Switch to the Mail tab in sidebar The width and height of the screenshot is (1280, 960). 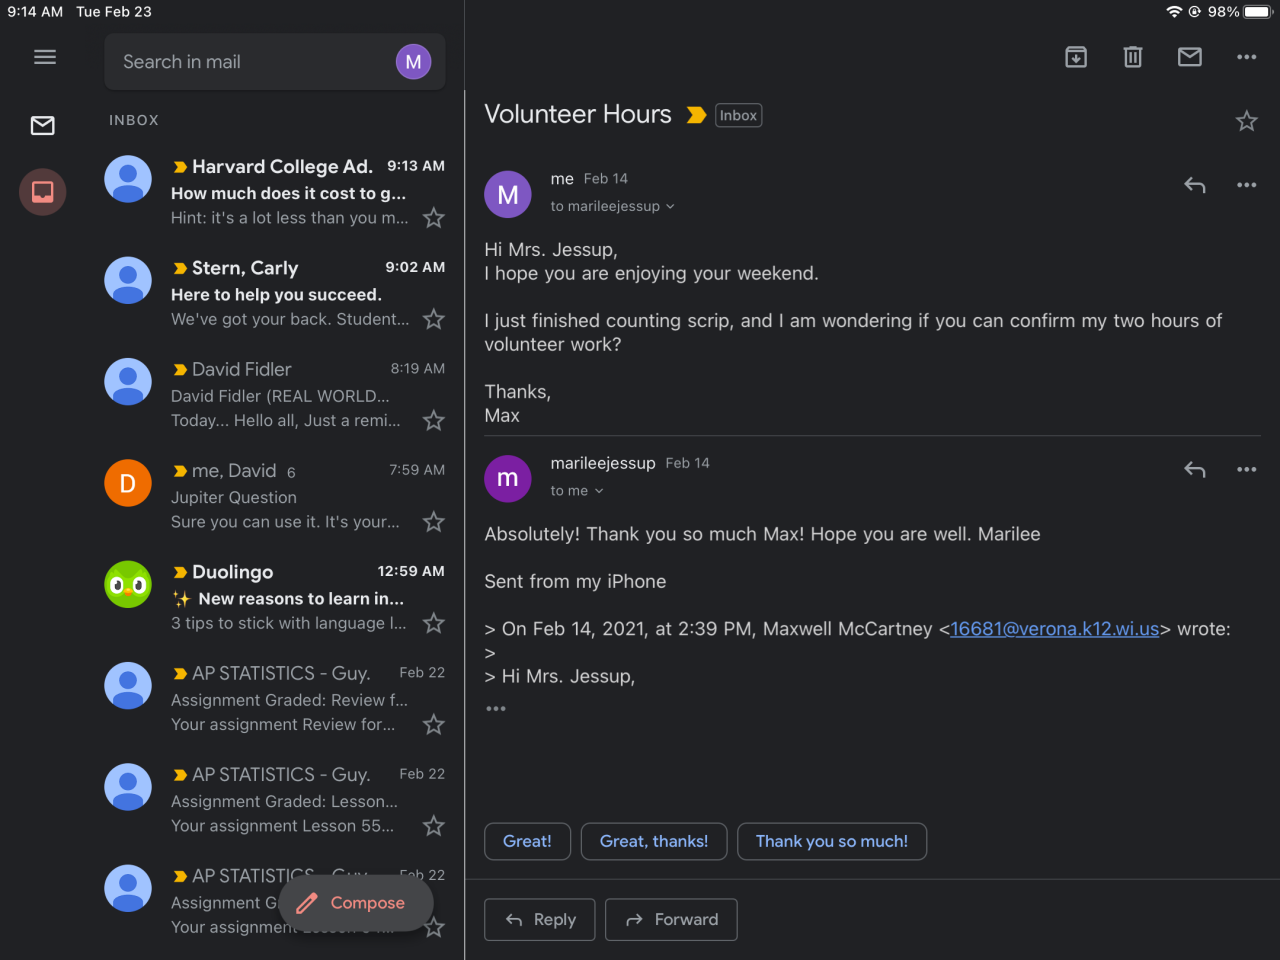pyautogui.click(x=43, y=125)
